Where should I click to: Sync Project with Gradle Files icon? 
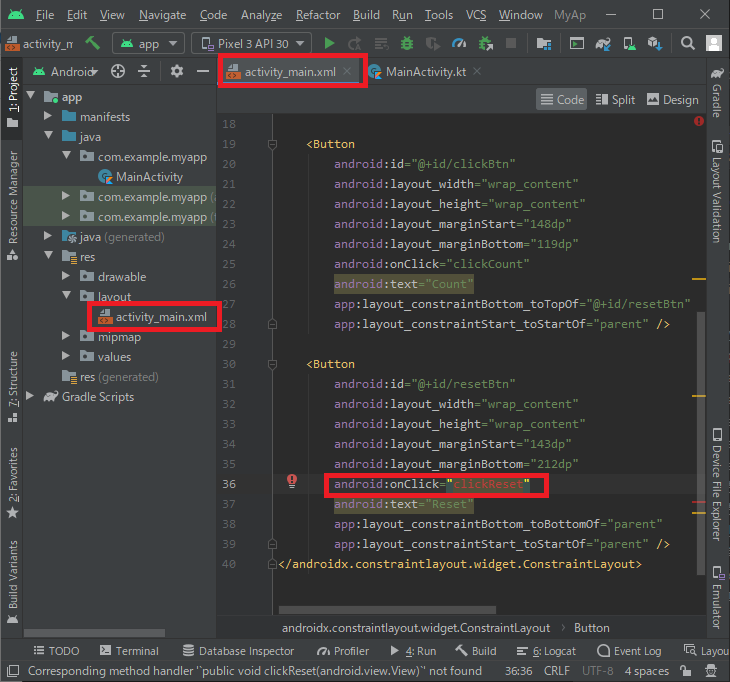[x=603, y=43]
